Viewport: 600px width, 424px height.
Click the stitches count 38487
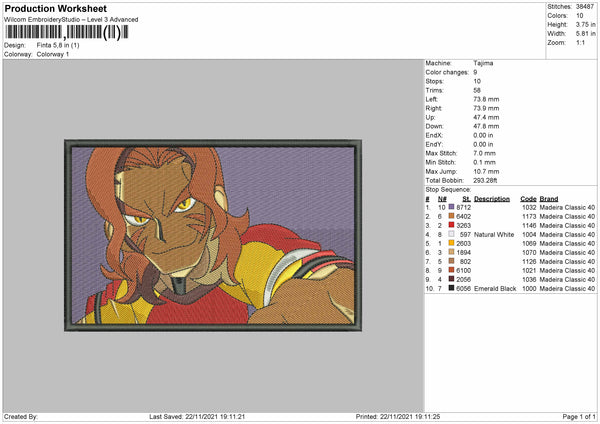pos(585,7)
